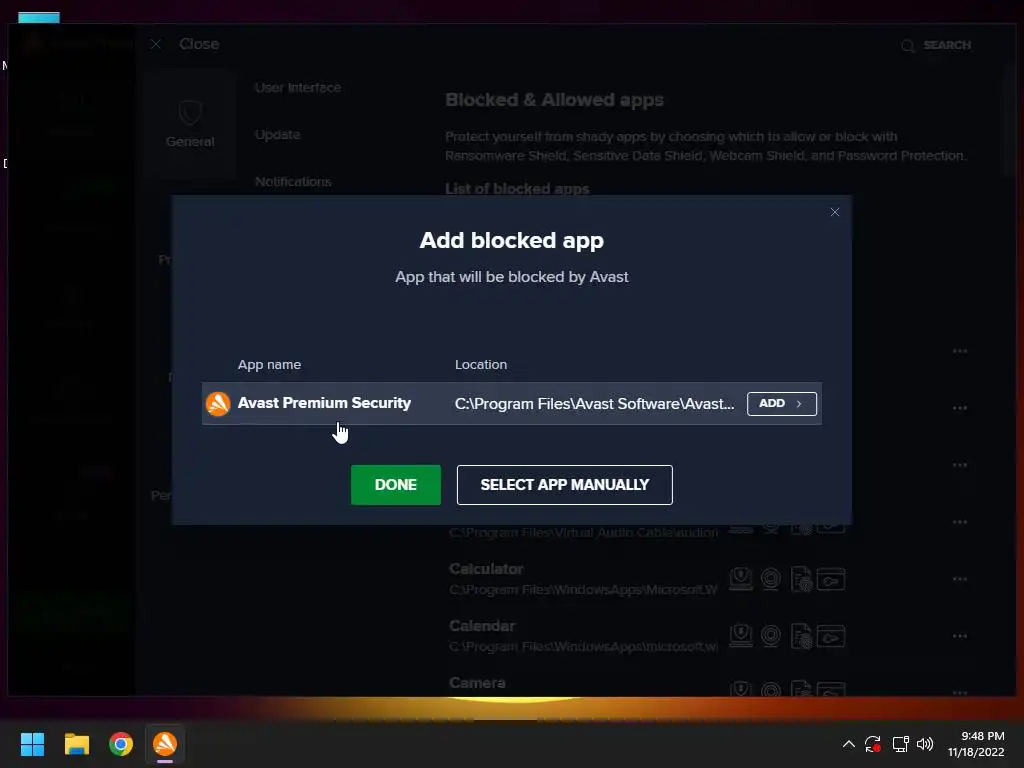Open the clock and date panel
The width and height of the screenshot is (1024, 768).
coord(976,744)
